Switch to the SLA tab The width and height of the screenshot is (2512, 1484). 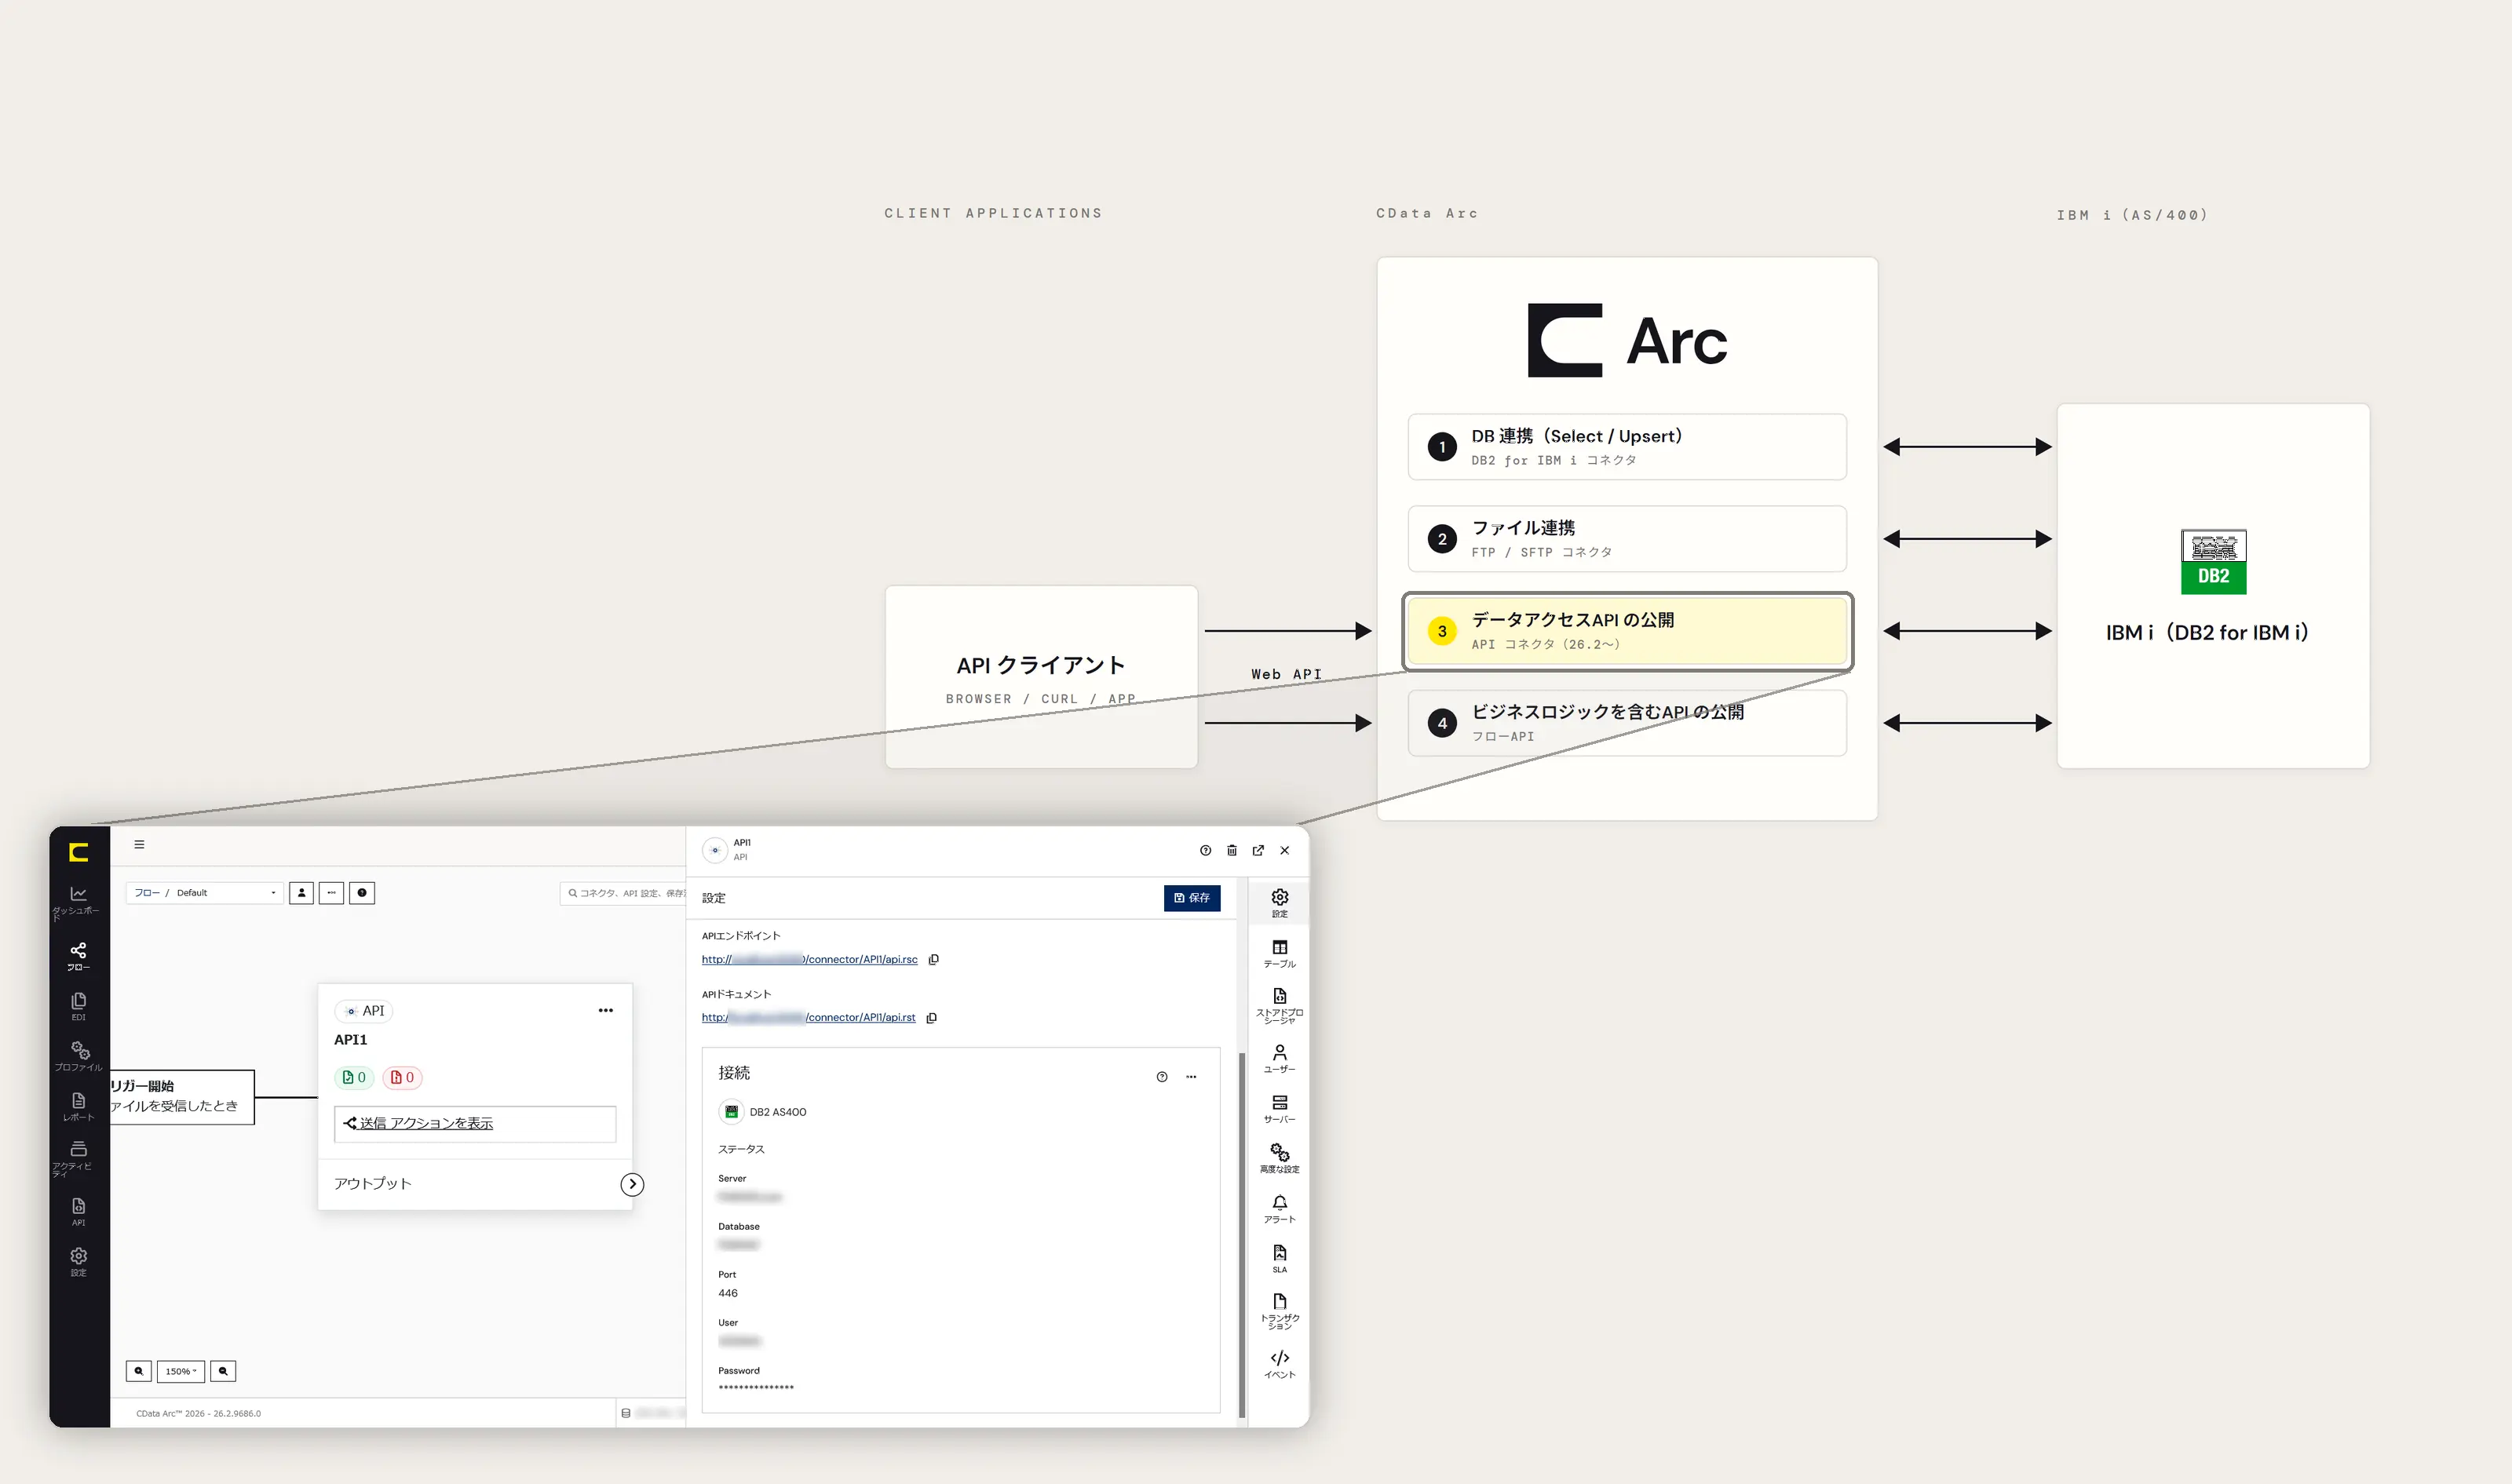[1280, 1258]
